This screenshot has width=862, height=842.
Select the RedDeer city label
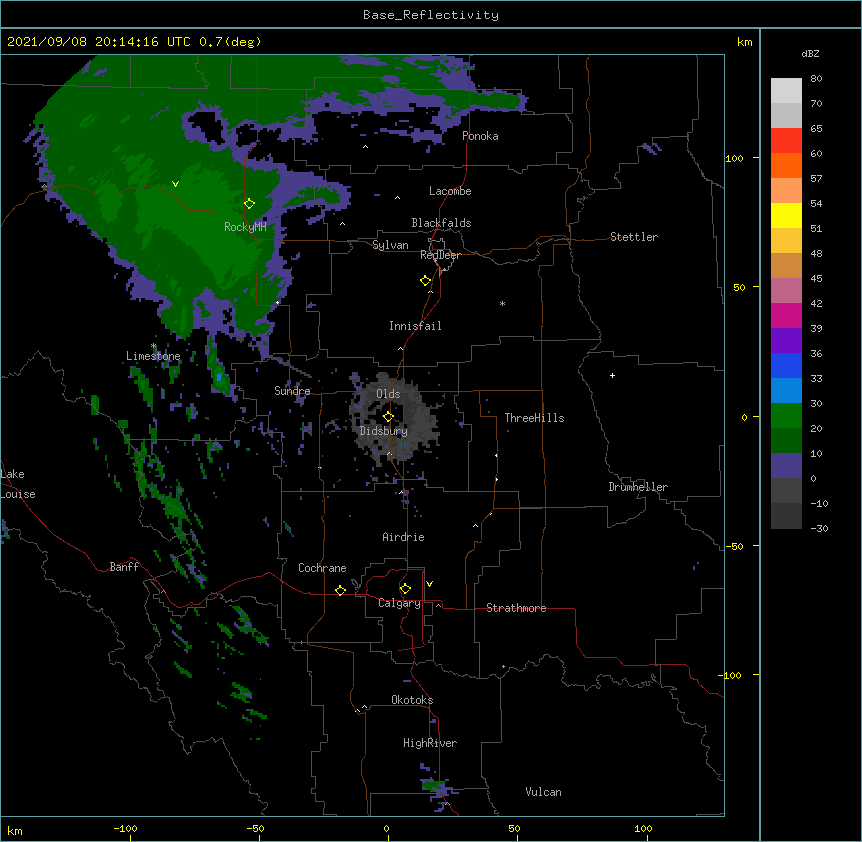[440, 255]
